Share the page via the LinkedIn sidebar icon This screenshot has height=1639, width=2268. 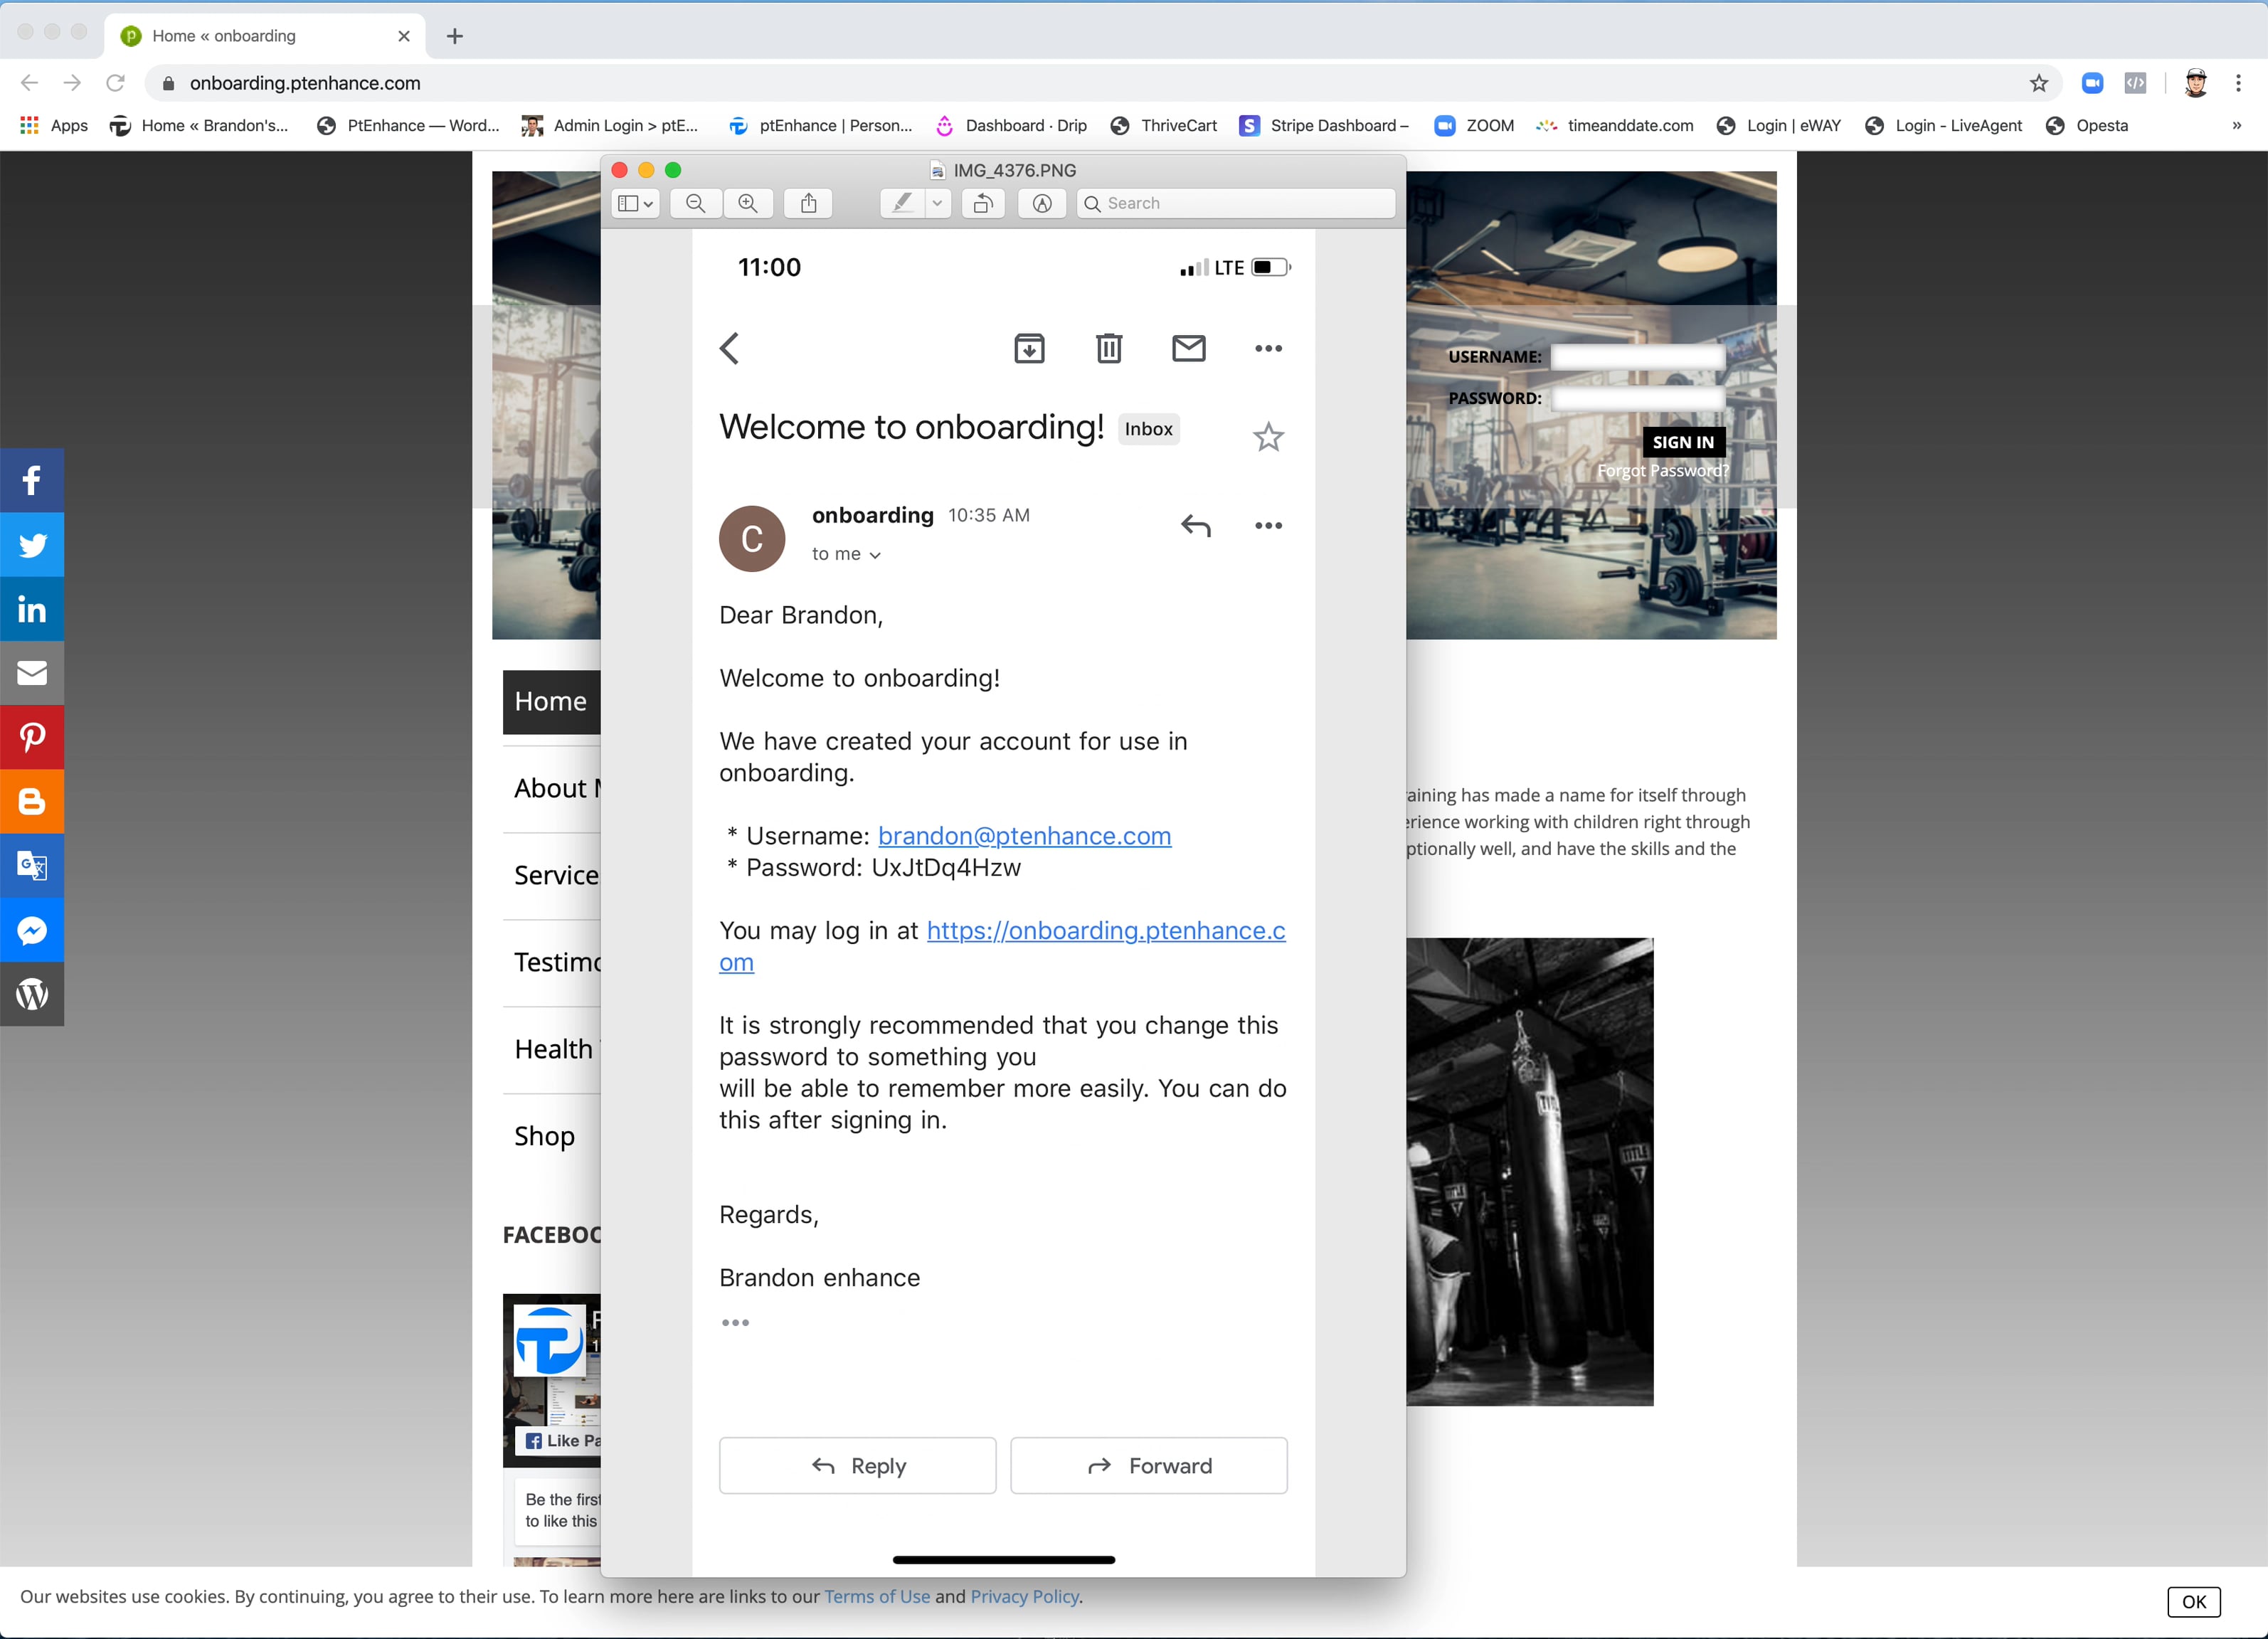point(32,609)
